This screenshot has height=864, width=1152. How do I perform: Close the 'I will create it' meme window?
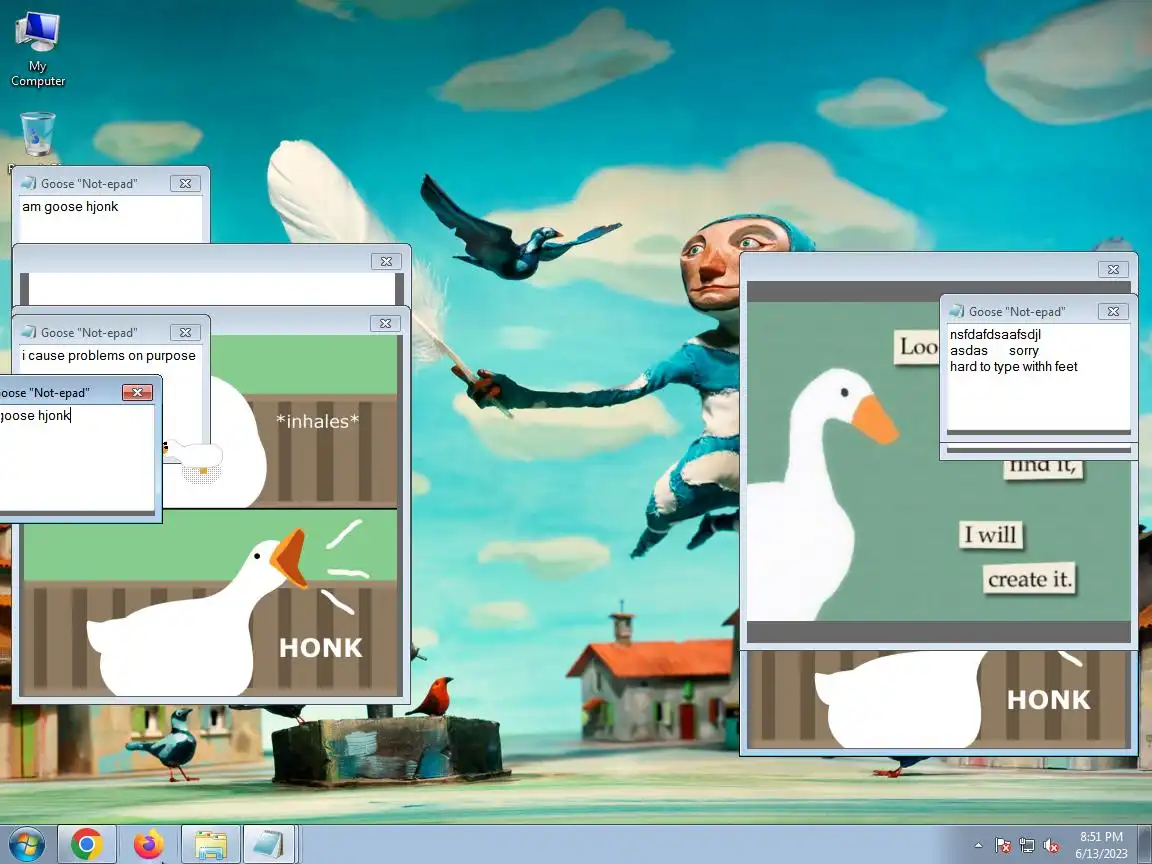pos(1113,270)
